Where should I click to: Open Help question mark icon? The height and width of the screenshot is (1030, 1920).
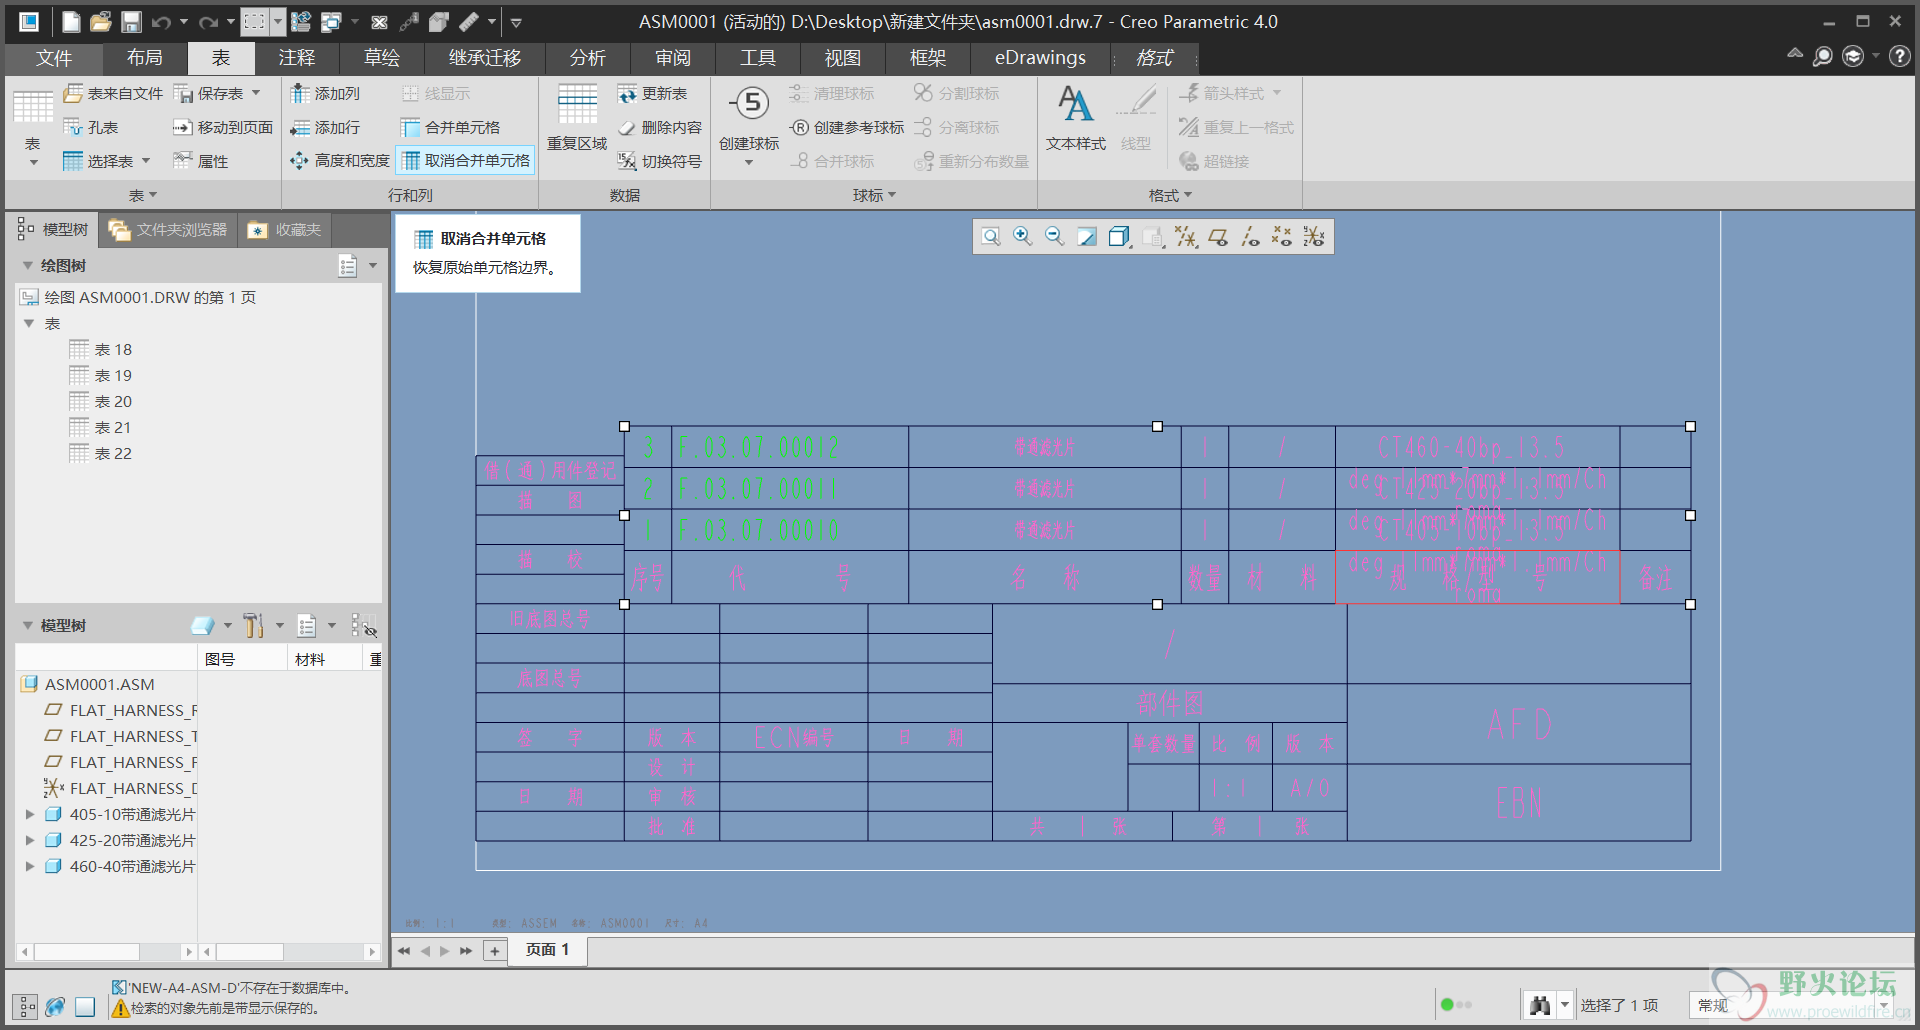pyautogui.click(x=1900, y=57)
